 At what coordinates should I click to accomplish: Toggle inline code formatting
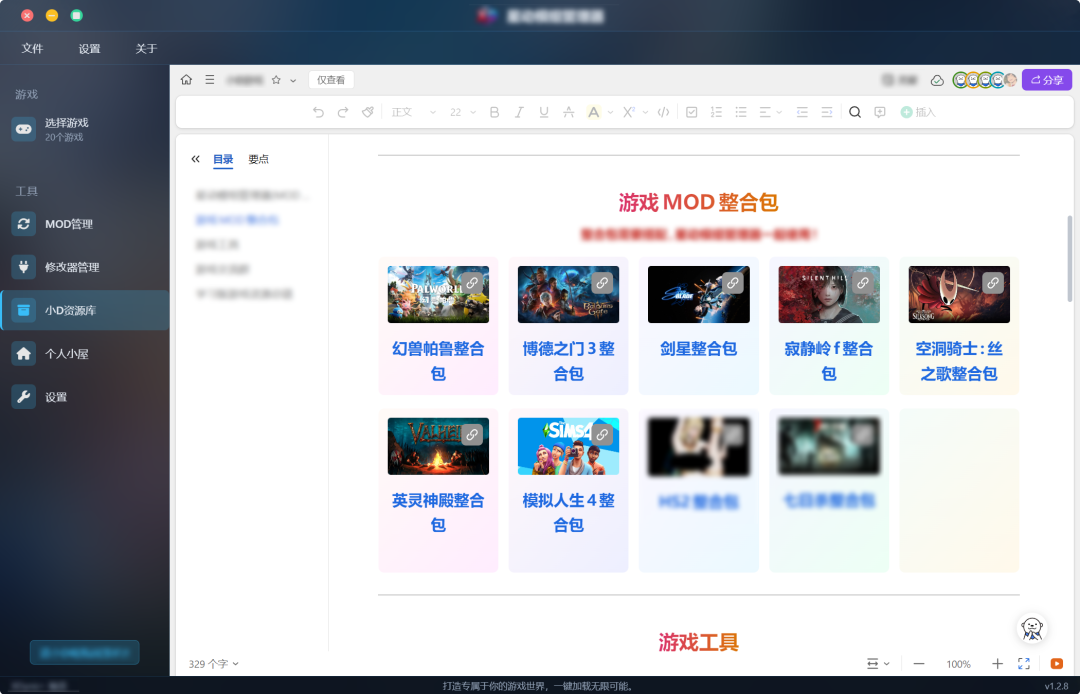pos(663,112)
